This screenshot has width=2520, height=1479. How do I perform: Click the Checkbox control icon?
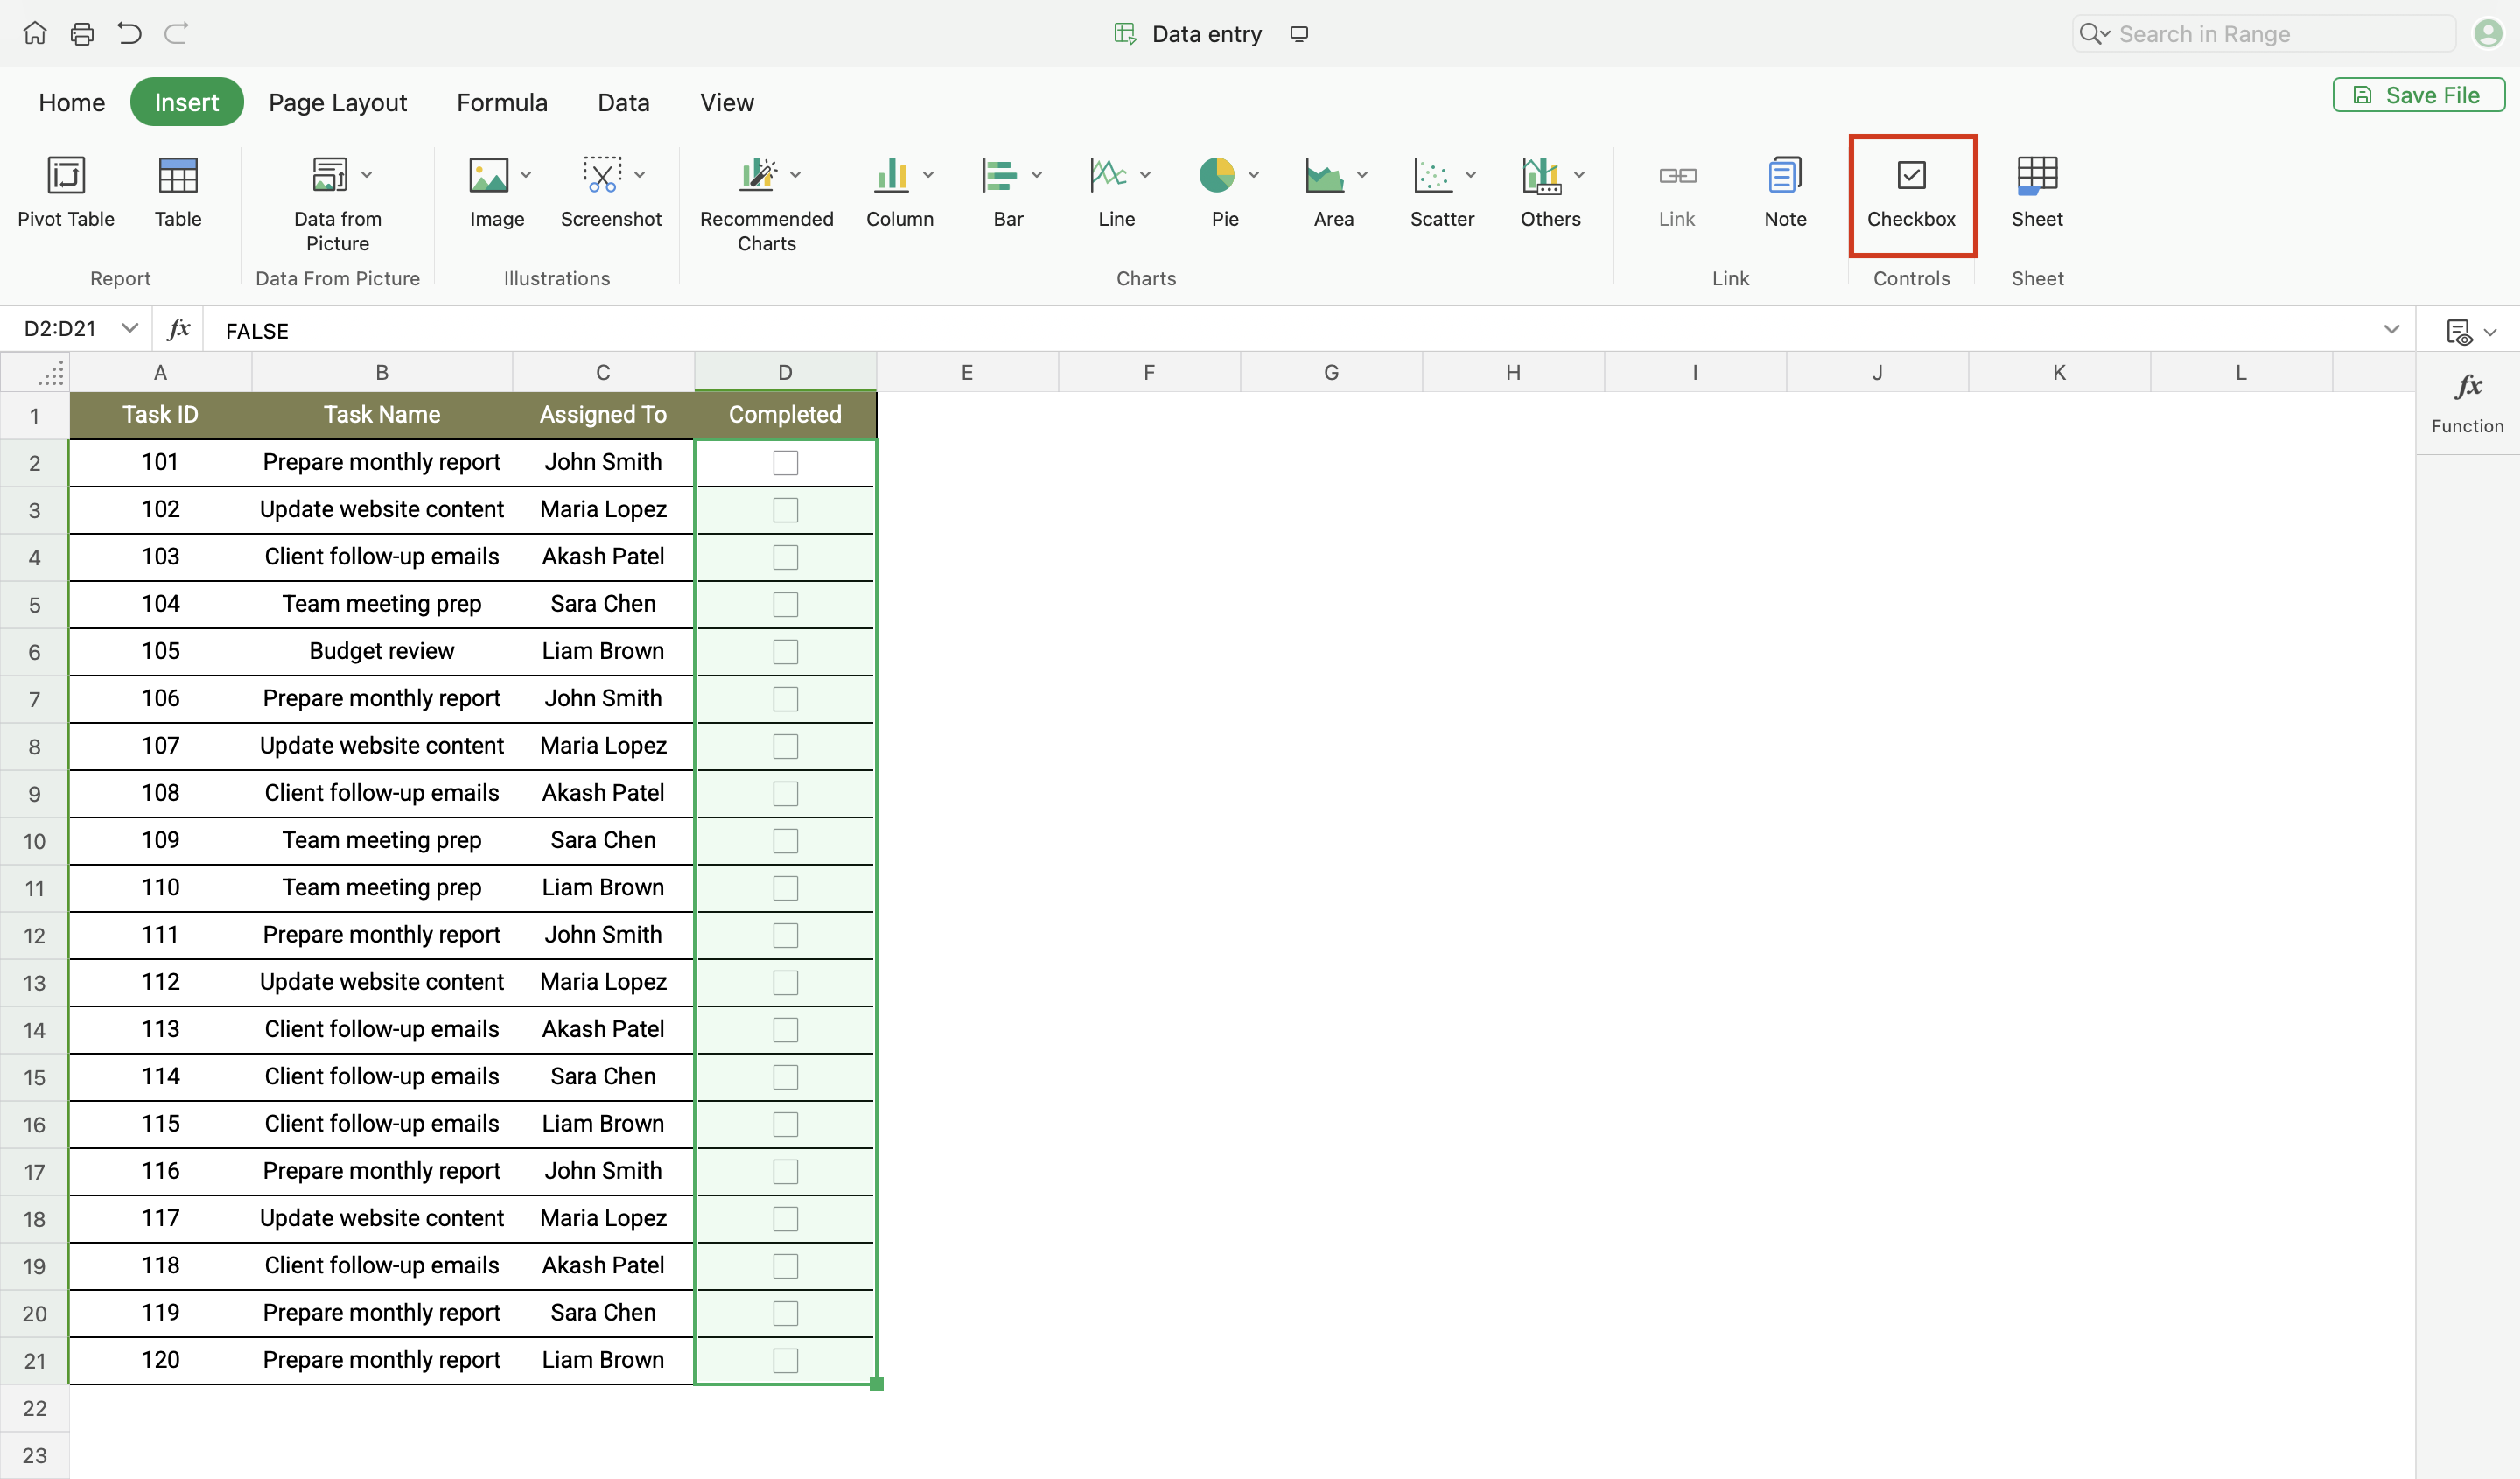1911,176
